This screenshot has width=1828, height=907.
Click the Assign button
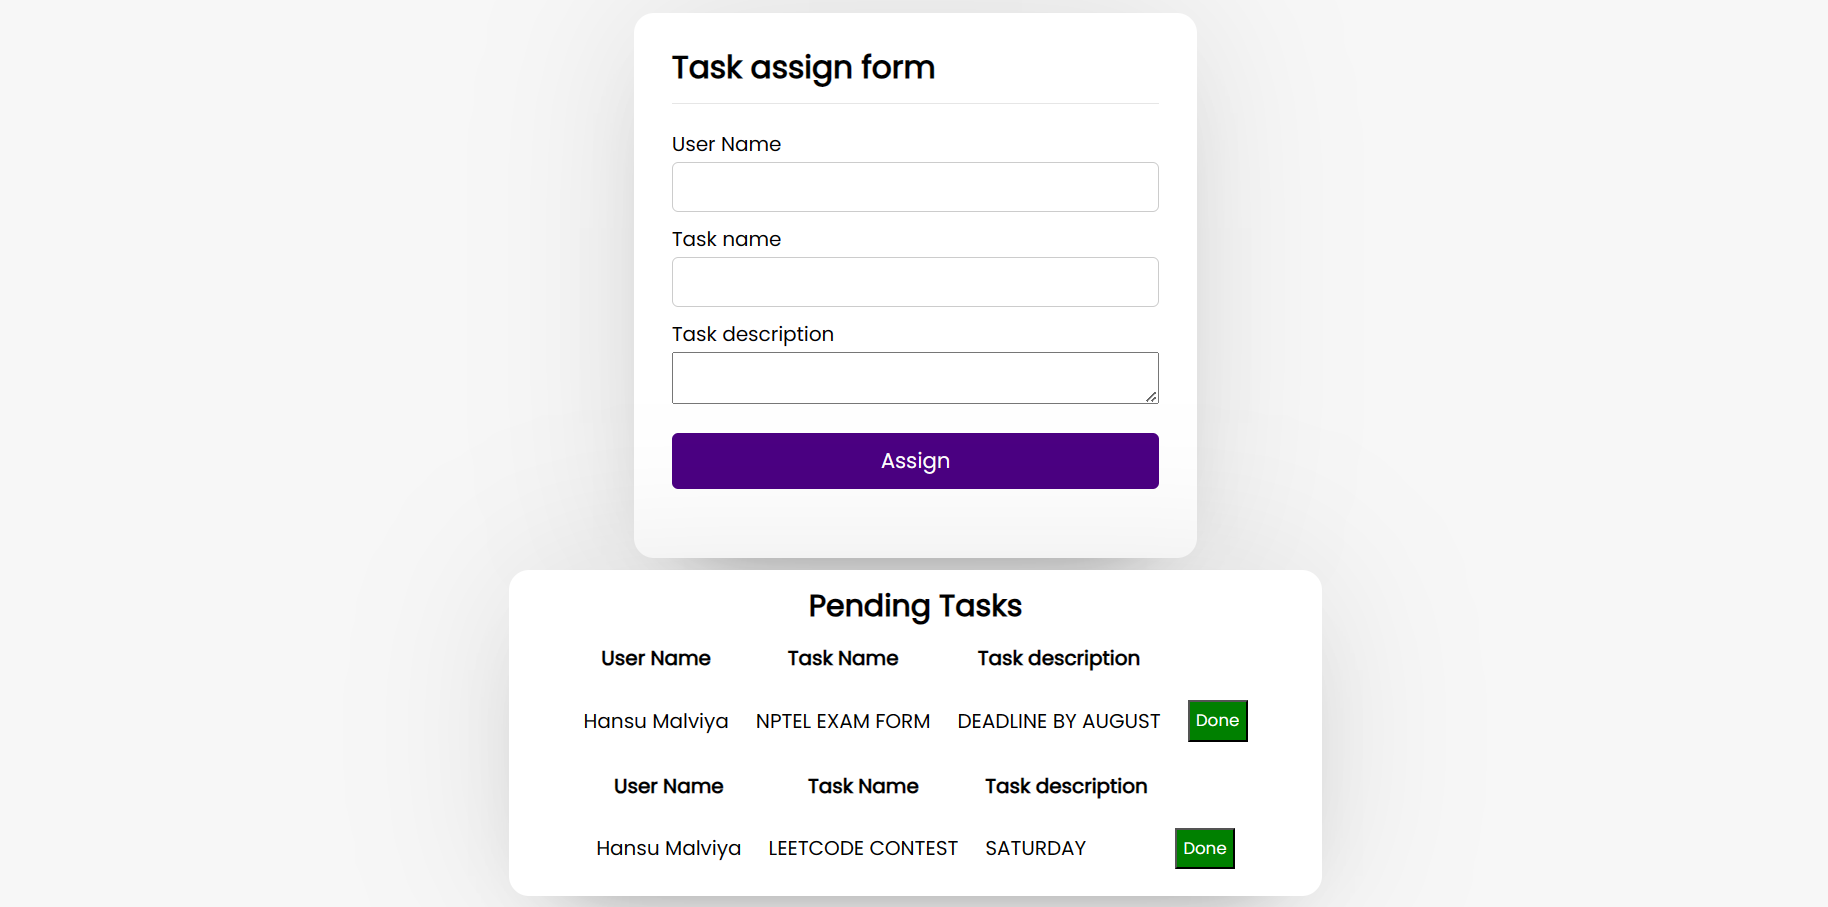pyautogui.click(x=914, y=460)
